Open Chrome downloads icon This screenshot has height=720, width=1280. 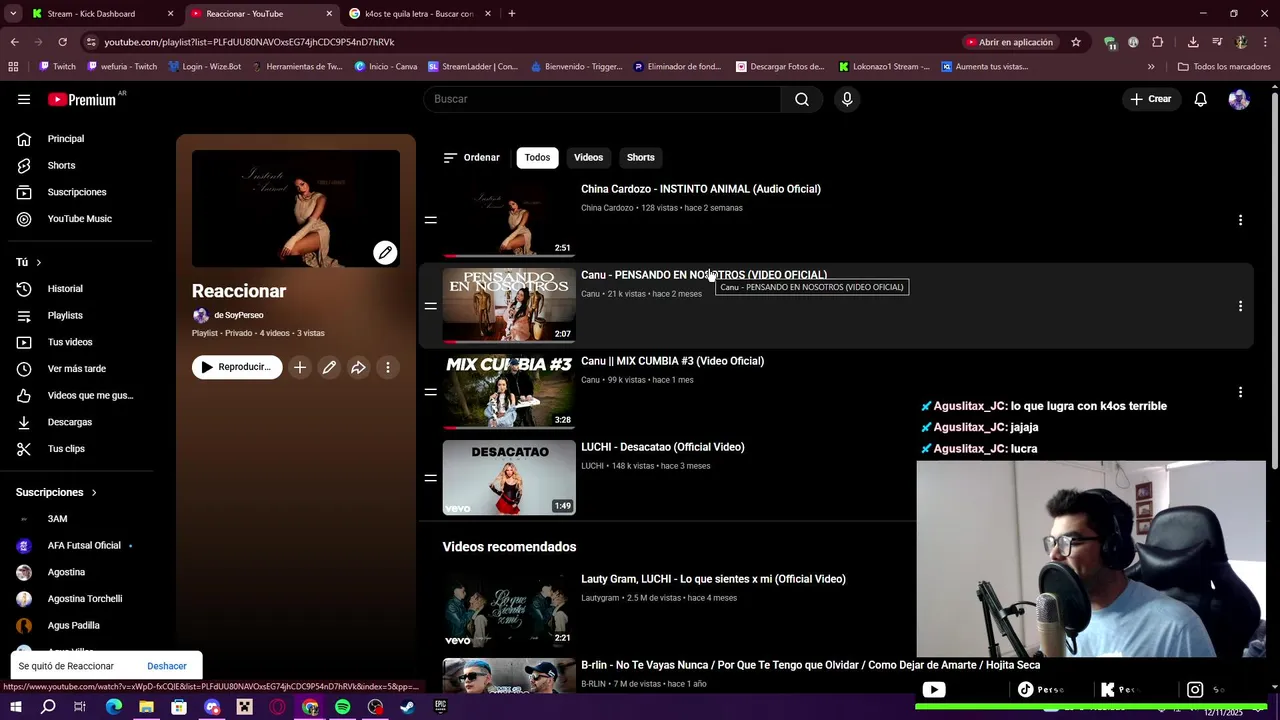1193,42
